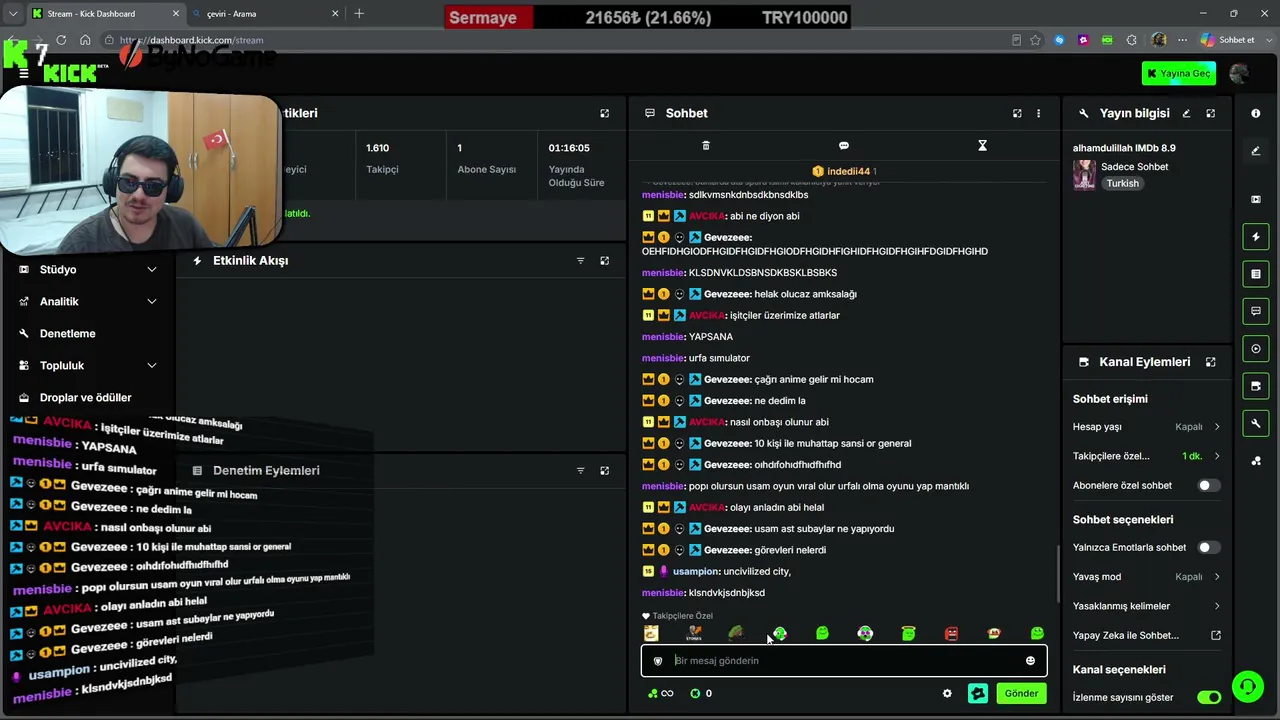The image size is (1280, 720).
Task: Toggle the wrench widget in right rail
Action: coord(1256,424)
